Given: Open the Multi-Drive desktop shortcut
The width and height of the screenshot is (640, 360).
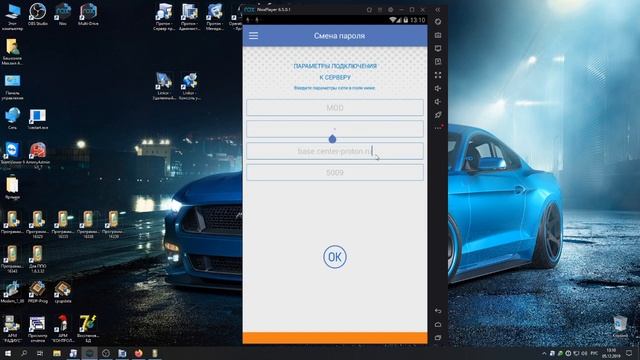Looking at the screenshot, I should tap(88, 14).
